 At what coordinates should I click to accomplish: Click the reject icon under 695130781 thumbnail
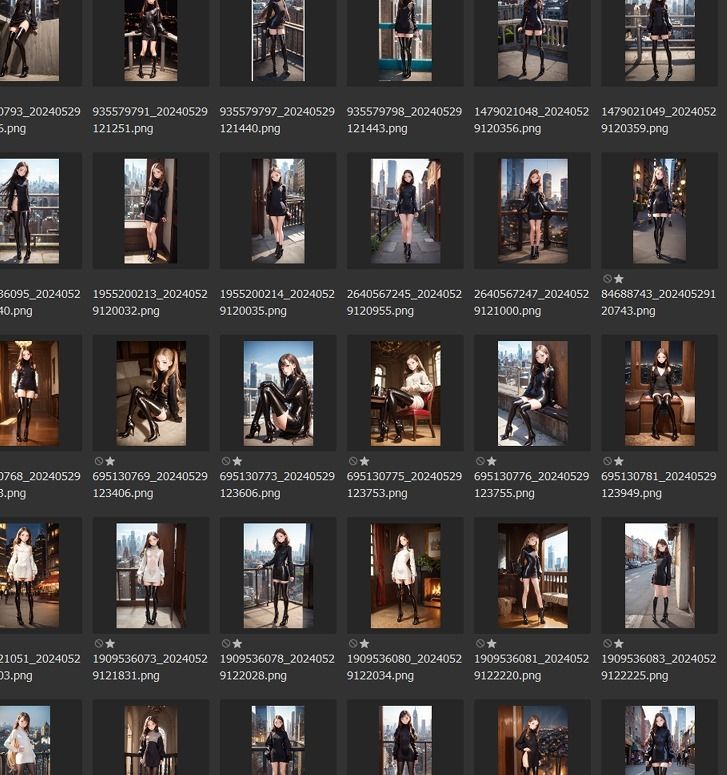[607, 461]
